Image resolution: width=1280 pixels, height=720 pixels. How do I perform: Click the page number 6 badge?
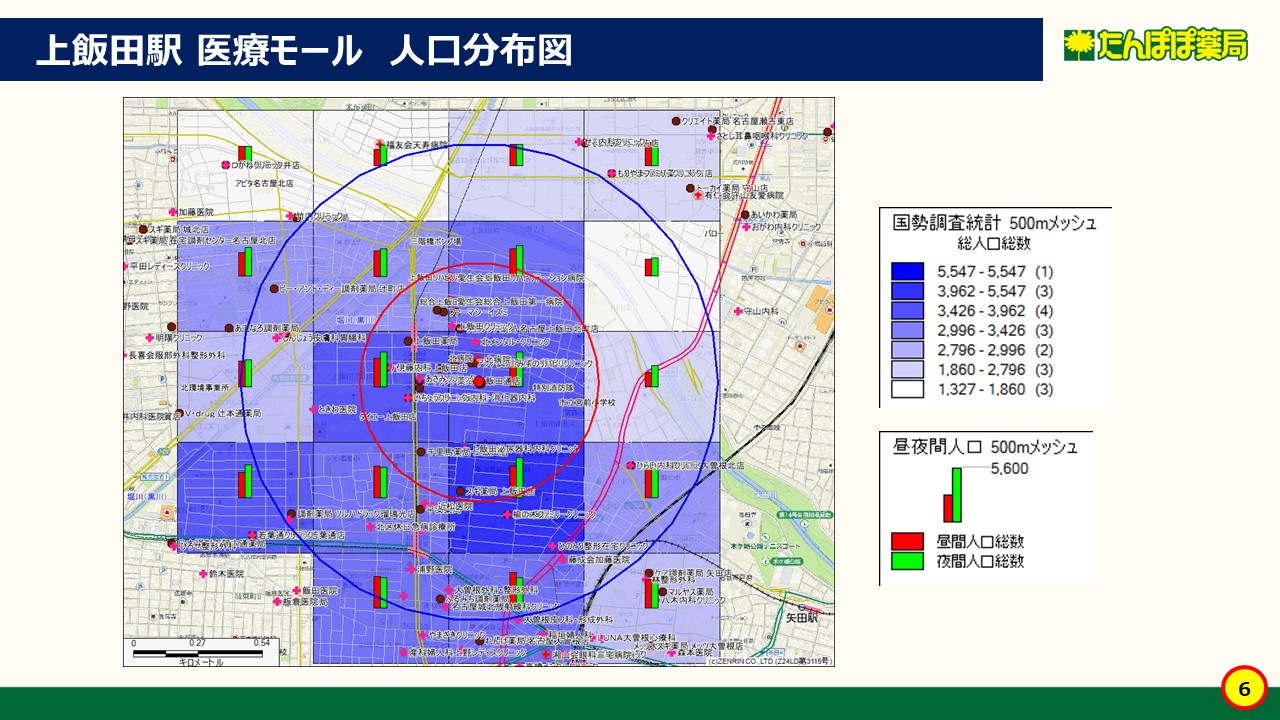(x=1244, y=689)
